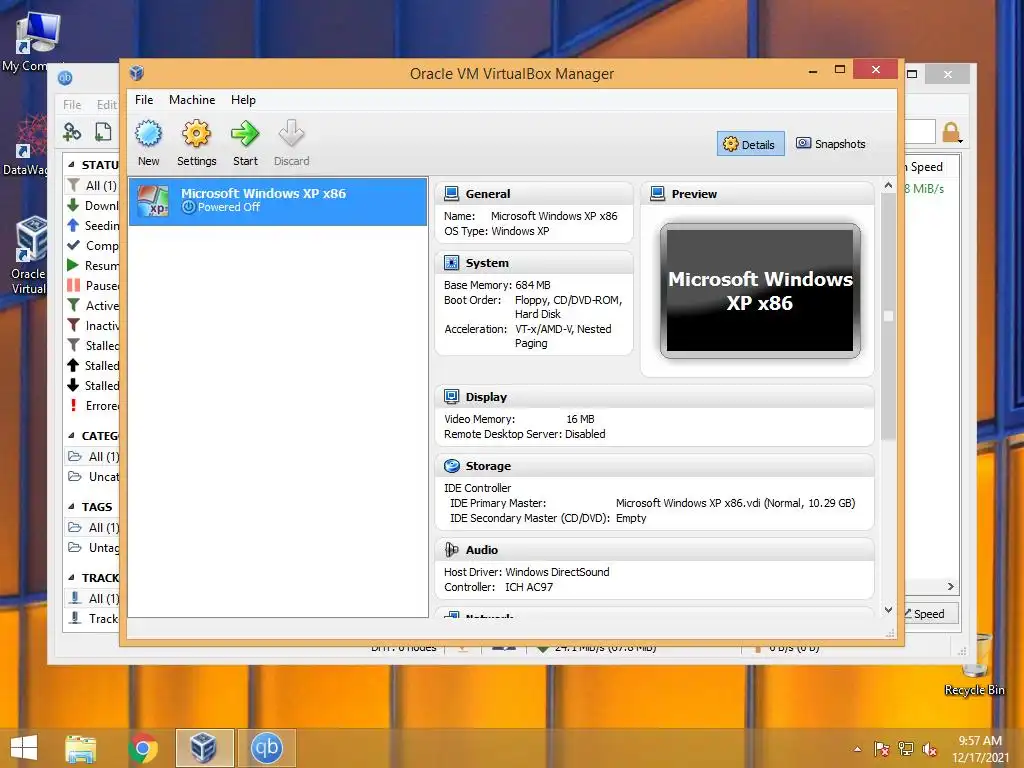
Task: Click the greyed Discard arrow icon
Action: pos(291,133)
